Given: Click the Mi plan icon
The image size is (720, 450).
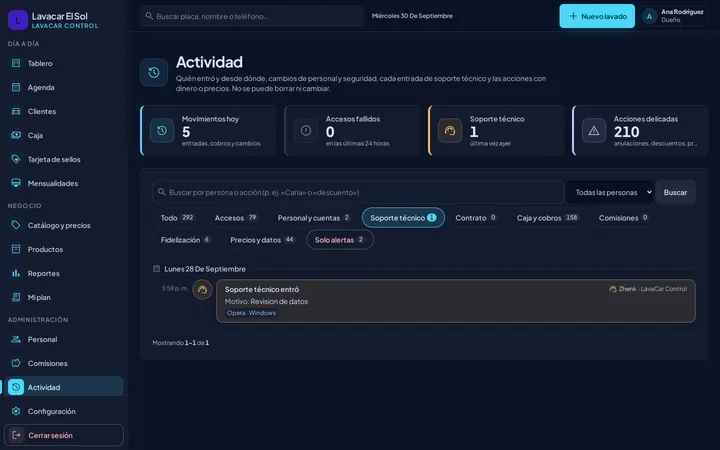Looking at the screenshot, I should coord(16,297).
